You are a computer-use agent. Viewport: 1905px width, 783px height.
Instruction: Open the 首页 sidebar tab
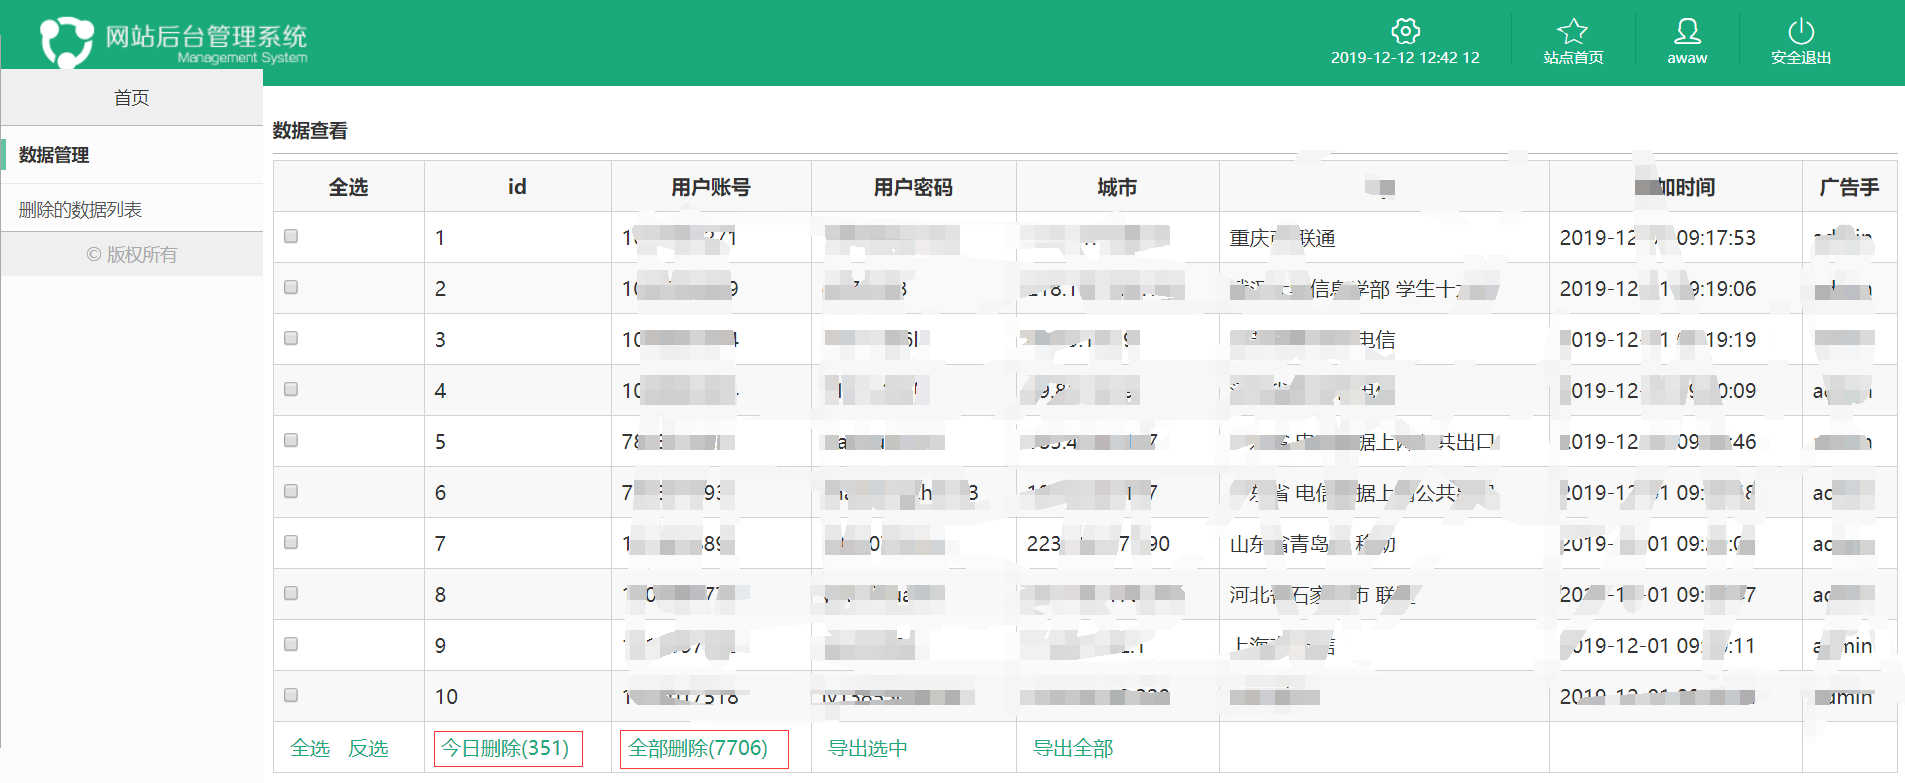tap(132, 98)
